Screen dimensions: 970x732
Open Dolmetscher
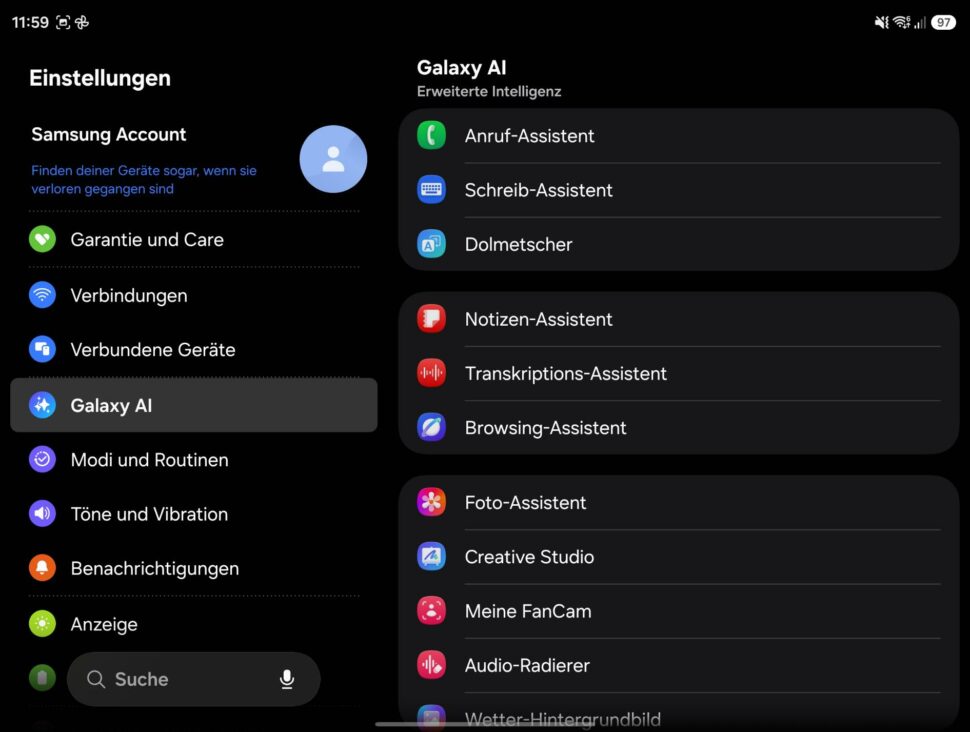(679, 244)
